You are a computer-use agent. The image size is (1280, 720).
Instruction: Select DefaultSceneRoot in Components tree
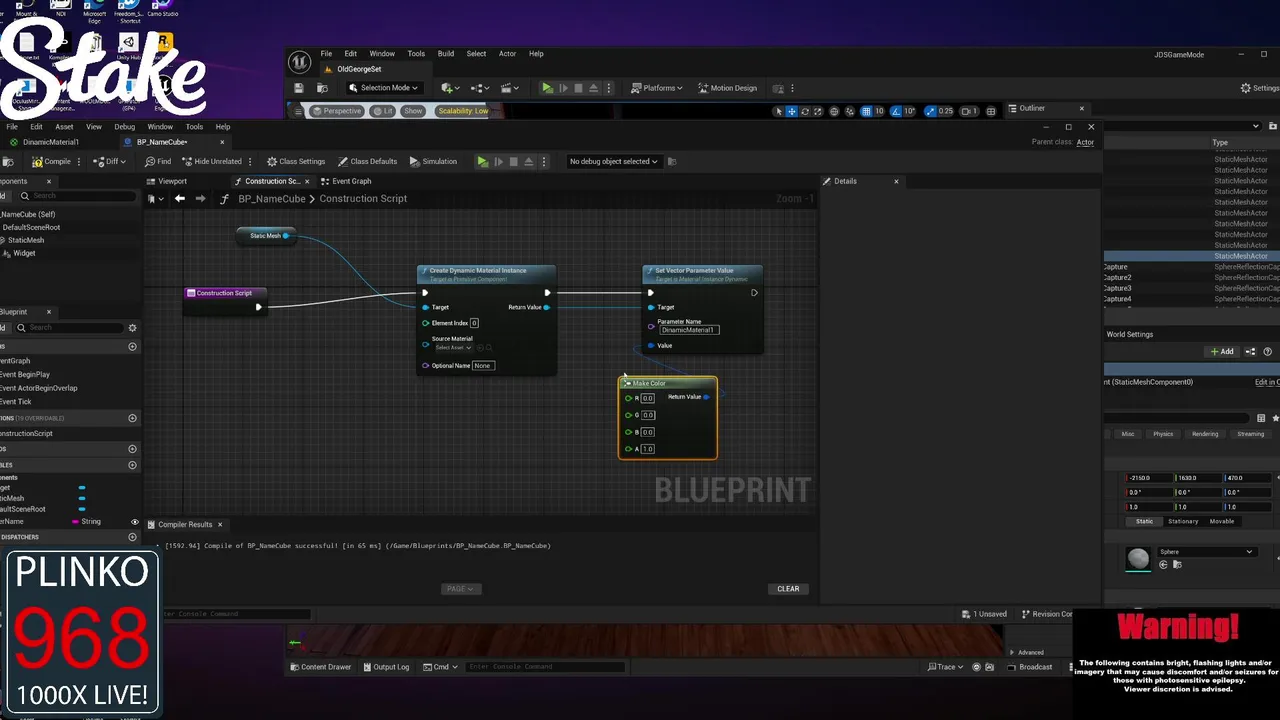coord(30,227)
